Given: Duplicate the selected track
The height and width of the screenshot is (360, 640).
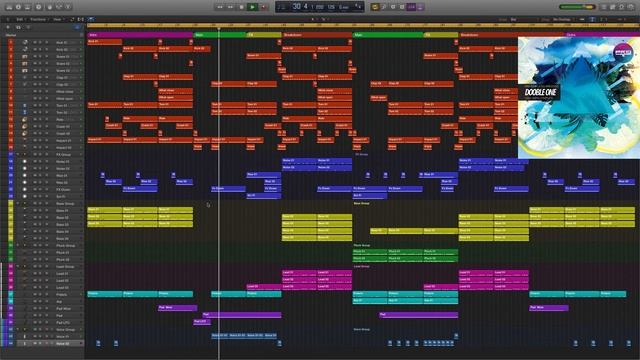Looking at the screenshot, I should point(18,27).
